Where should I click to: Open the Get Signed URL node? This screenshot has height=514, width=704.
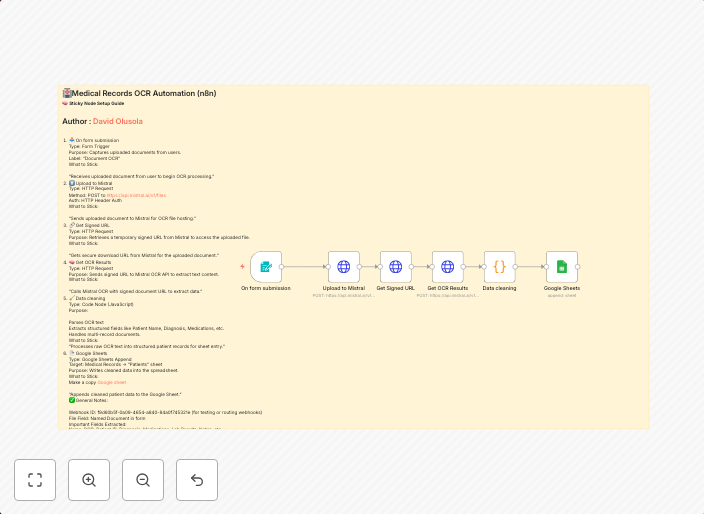396,267
